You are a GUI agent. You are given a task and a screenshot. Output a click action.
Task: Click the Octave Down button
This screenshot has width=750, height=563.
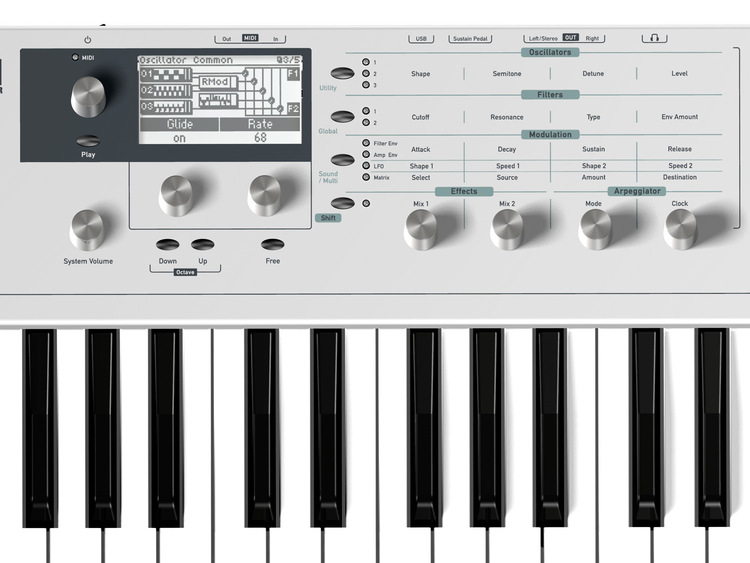pos(167,244)
